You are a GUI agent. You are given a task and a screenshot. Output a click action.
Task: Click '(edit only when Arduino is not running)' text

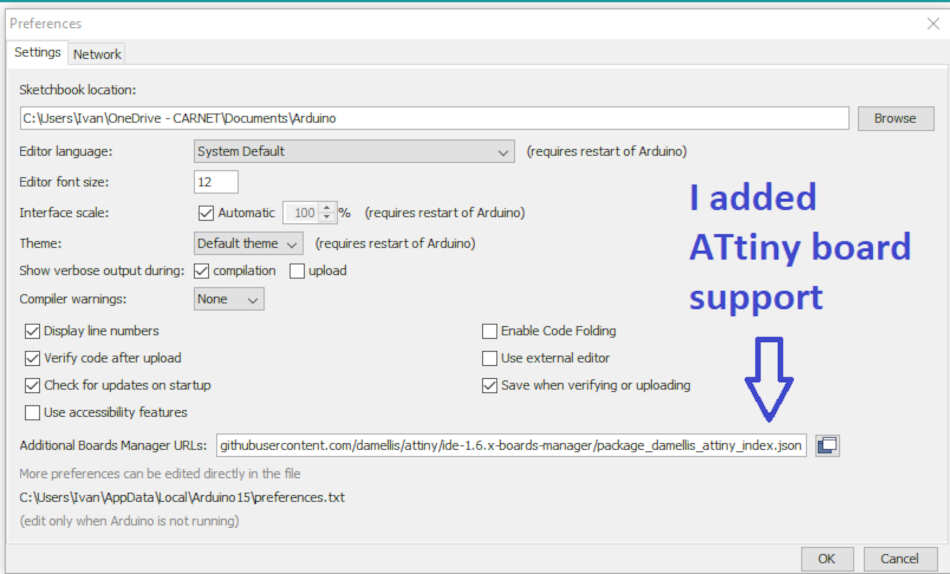pyautogui.click(x=129, y=521)
